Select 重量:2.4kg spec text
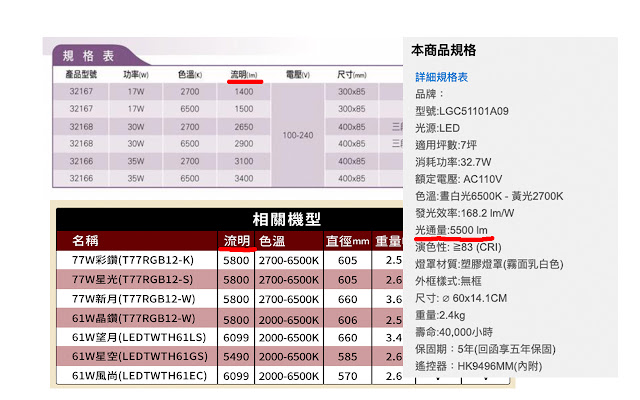640x400 pixels. [440, 315]
